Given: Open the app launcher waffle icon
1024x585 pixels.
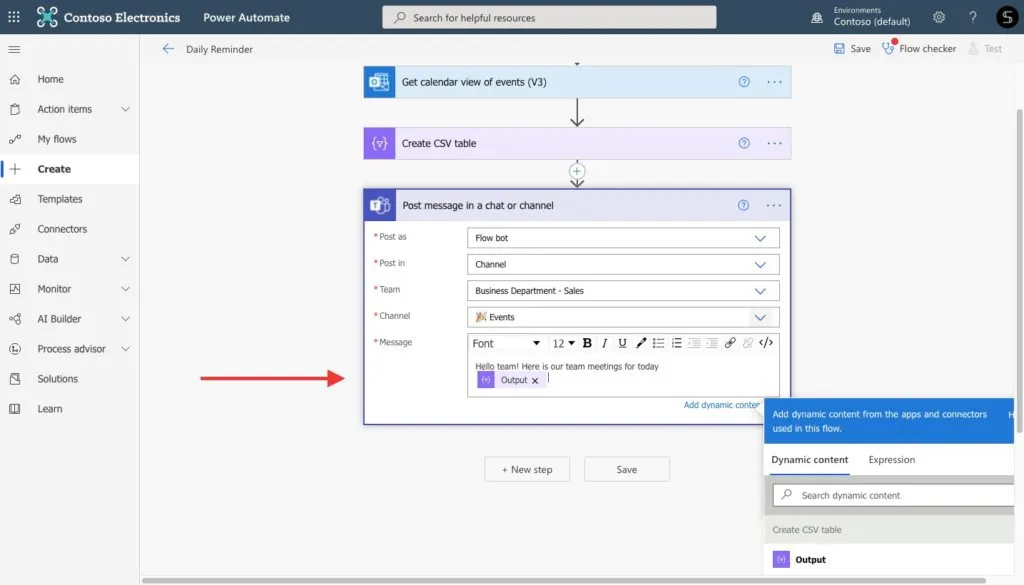Looking at the screenshot, I should [14, 17].
